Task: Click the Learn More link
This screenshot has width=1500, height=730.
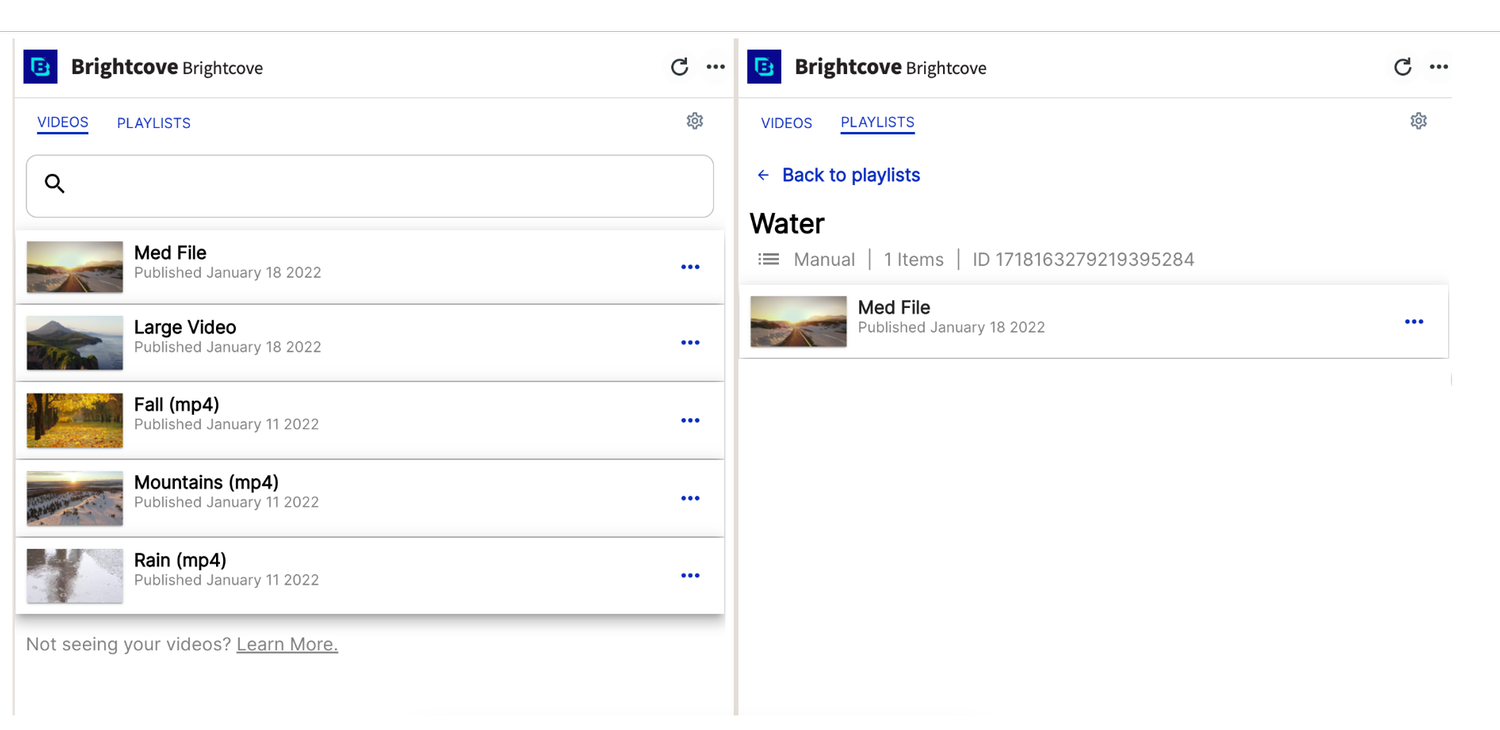Action: [x=287, y=645]
